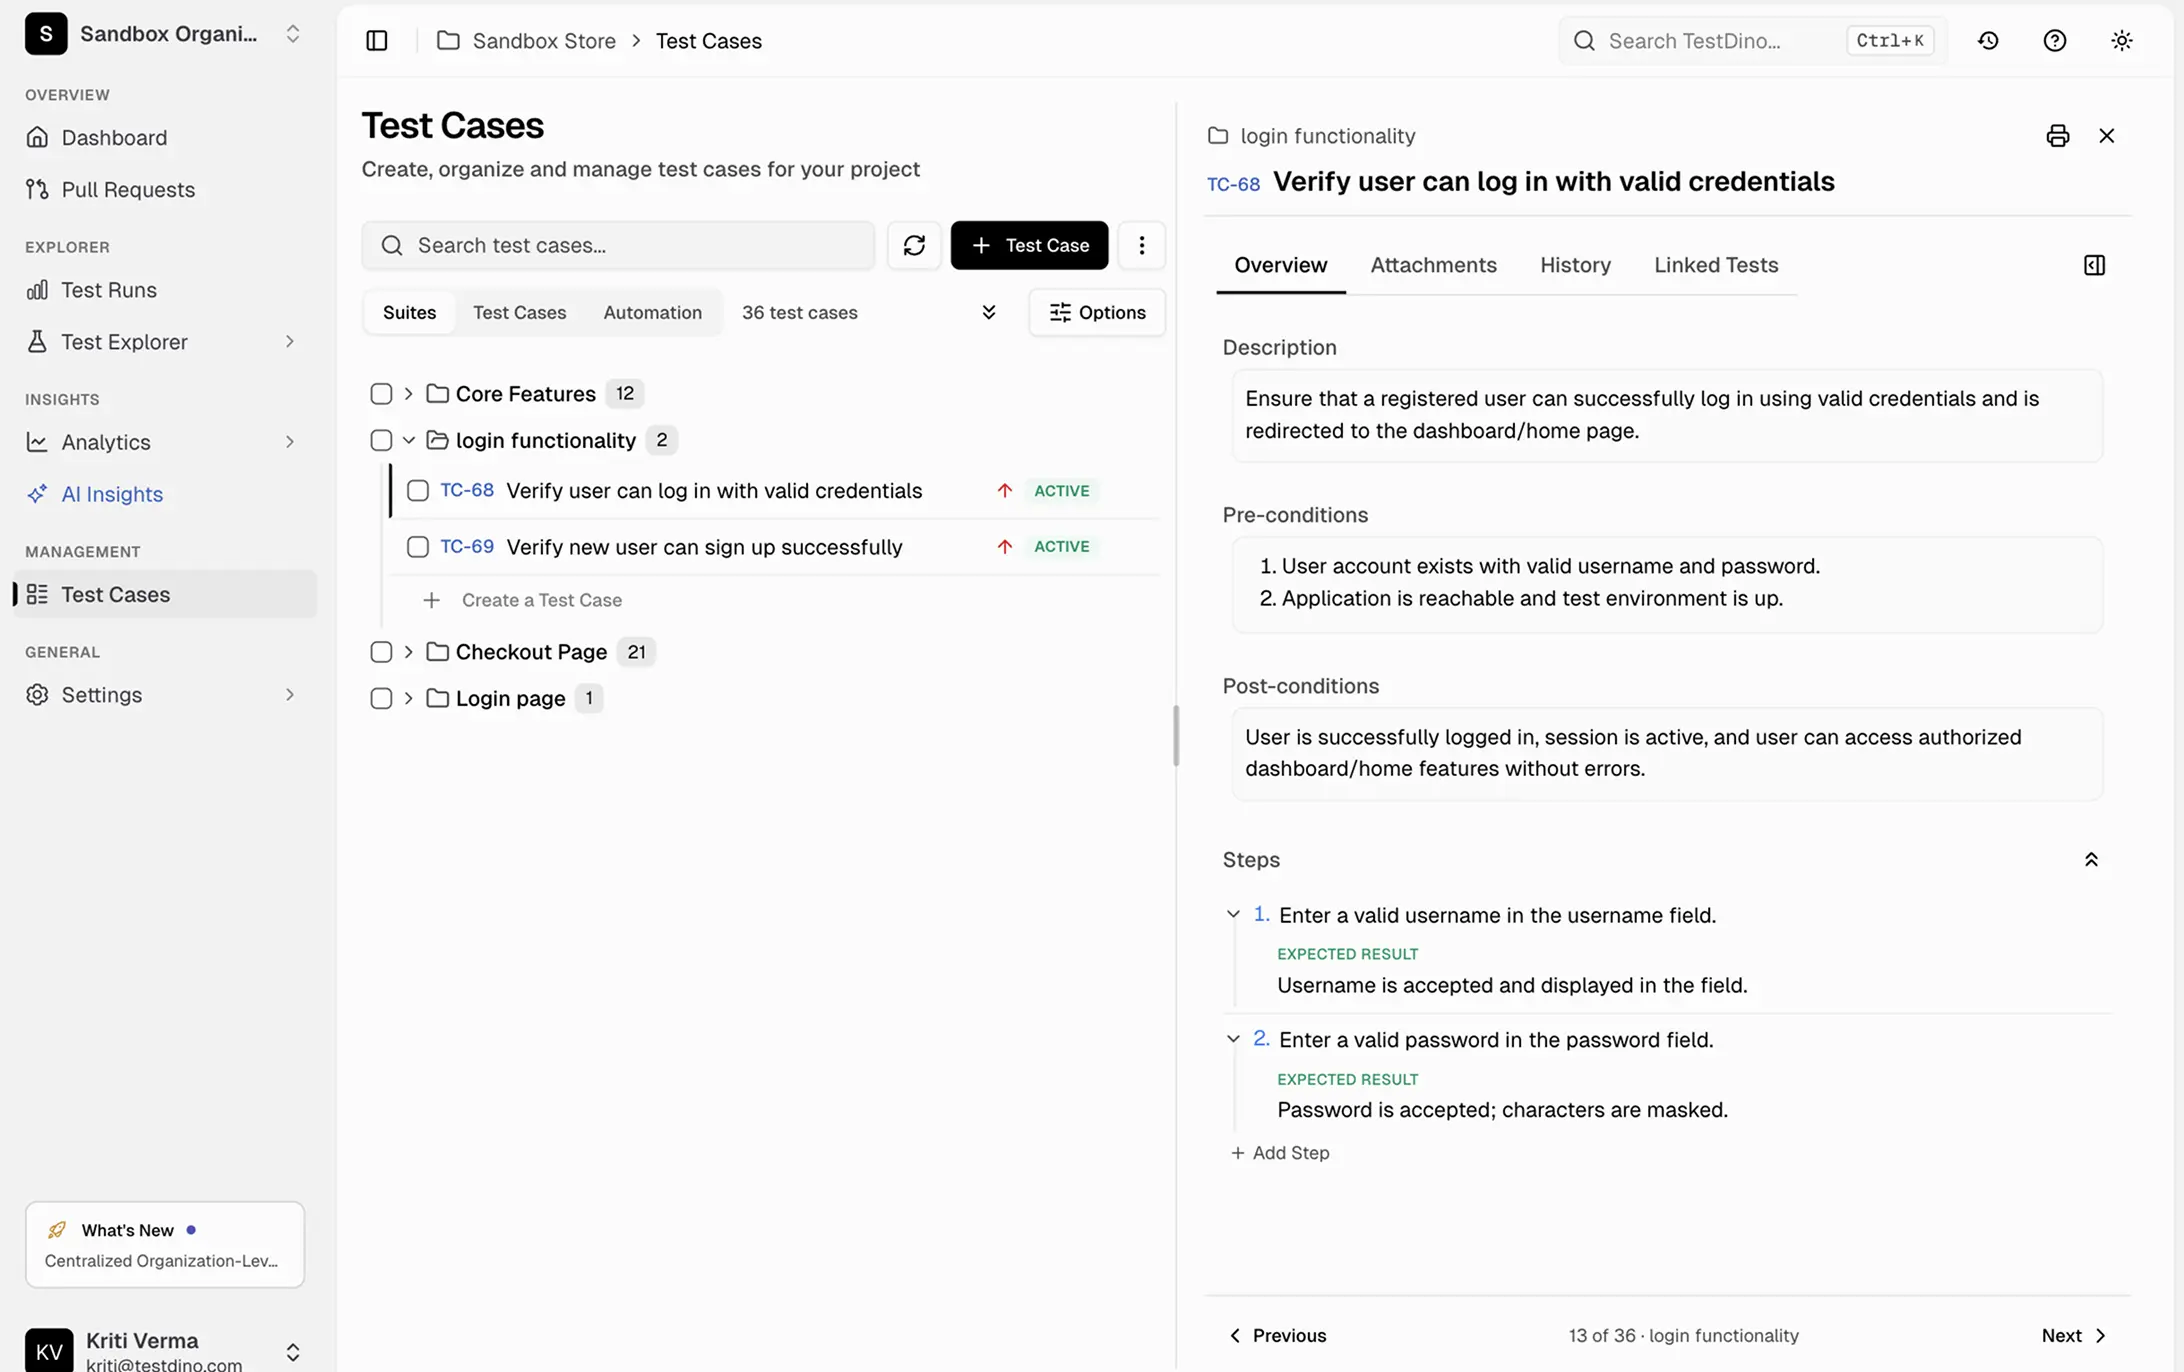Open Dashboard from the sidebar
This screenshot has width=2184, height=1372.
[x=165, y=137]
